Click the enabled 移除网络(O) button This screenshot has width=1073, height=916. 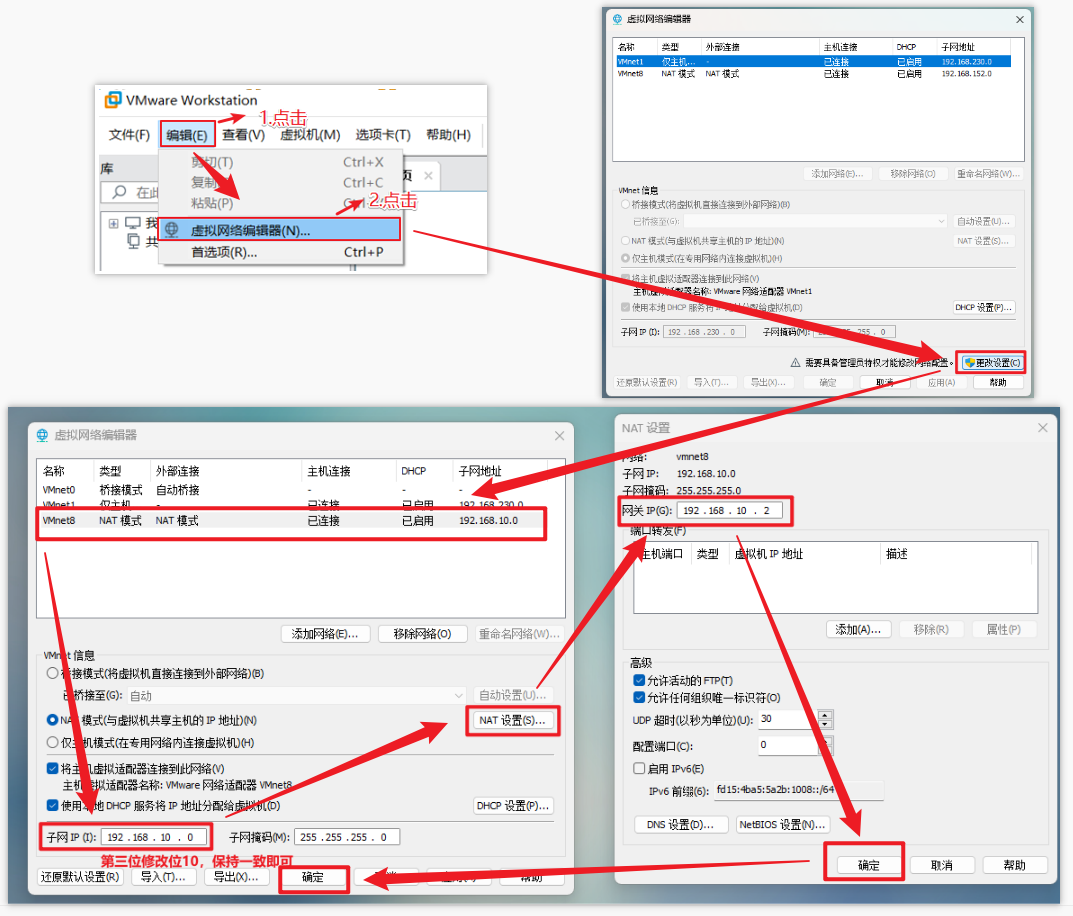pyautogui.click(x=422, y=634)
